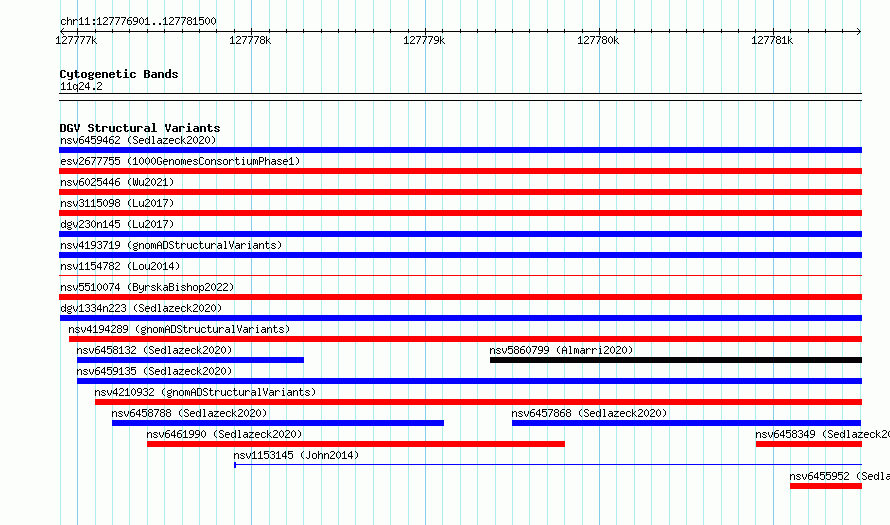Click the 11q24.2 cytogenetic band line
Image resolution: width=890 pixels, height=525 pixels.
pos(460,97)
